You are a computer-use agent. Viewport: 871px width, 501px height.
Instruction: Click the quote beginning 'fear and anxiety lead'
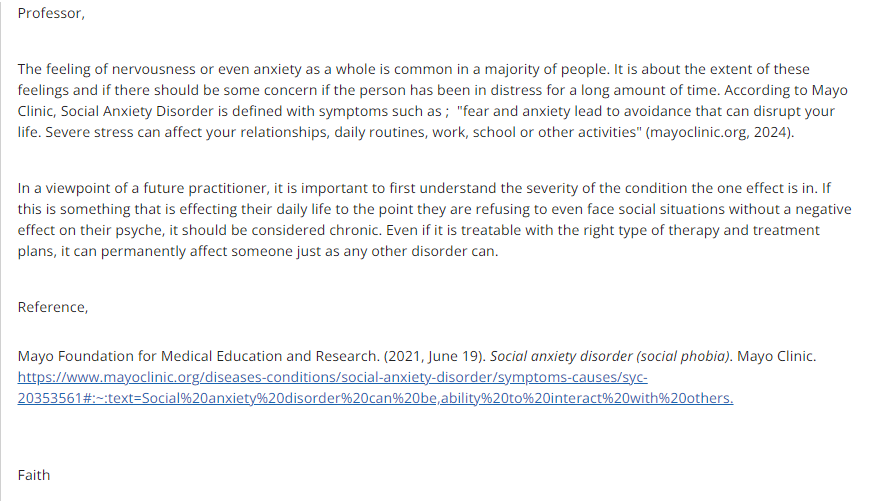[645, 111]
